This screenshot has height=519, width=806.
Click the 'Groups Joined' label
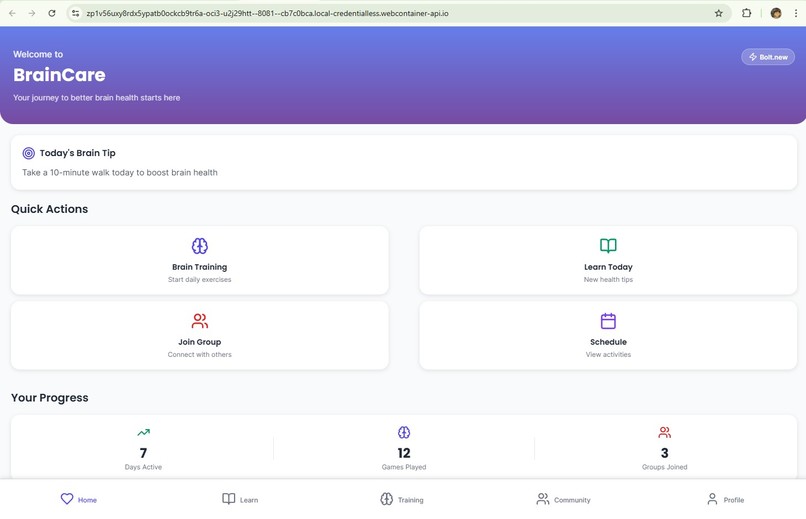pyautogui.click(x=665, y=467)
